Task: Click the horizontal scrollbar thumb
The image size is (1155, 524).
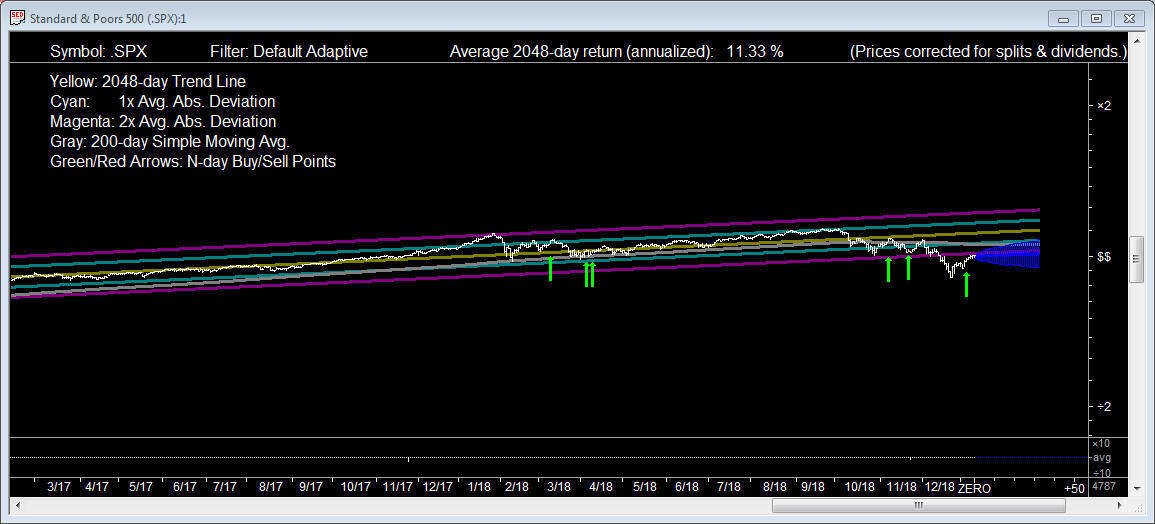Action: [918, 506]
